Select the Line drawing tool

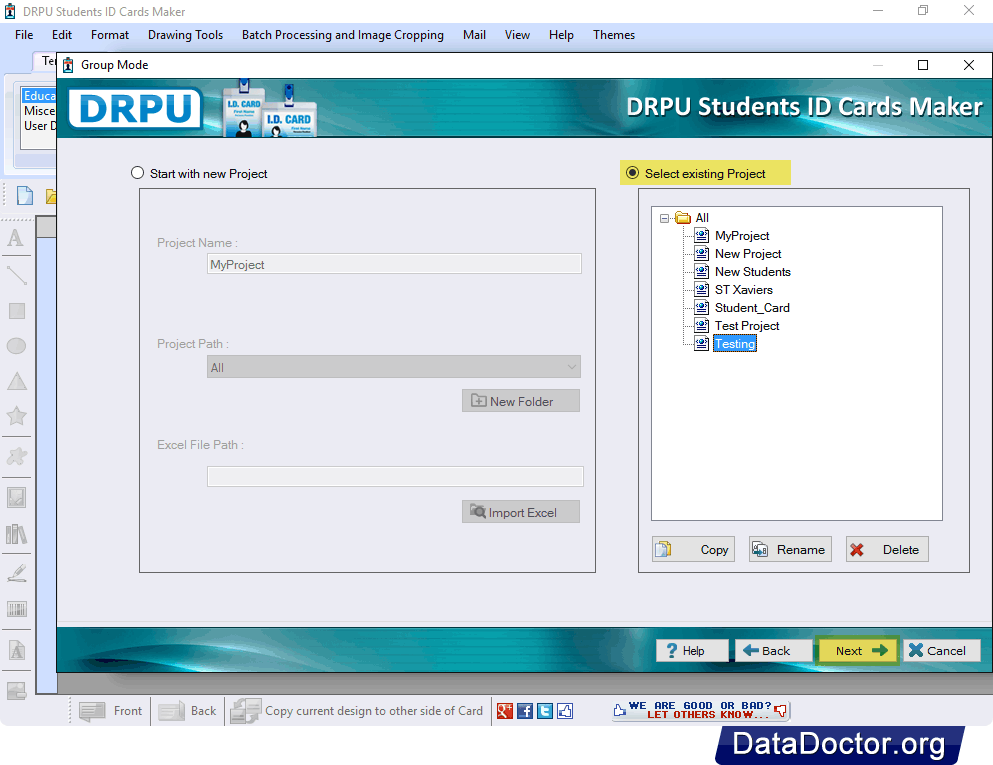(16, 275)
